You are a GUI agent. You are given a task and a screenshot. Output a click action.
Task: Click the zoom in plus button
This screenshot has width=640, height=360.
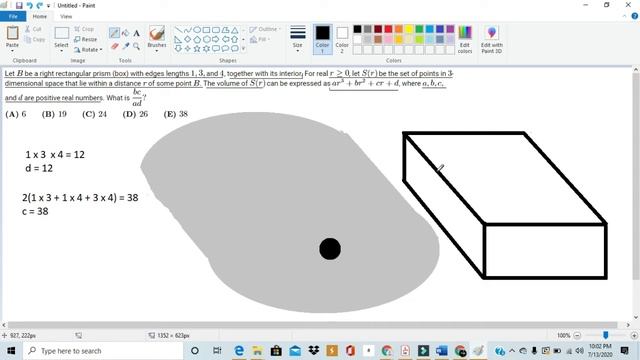pos(634,336)
